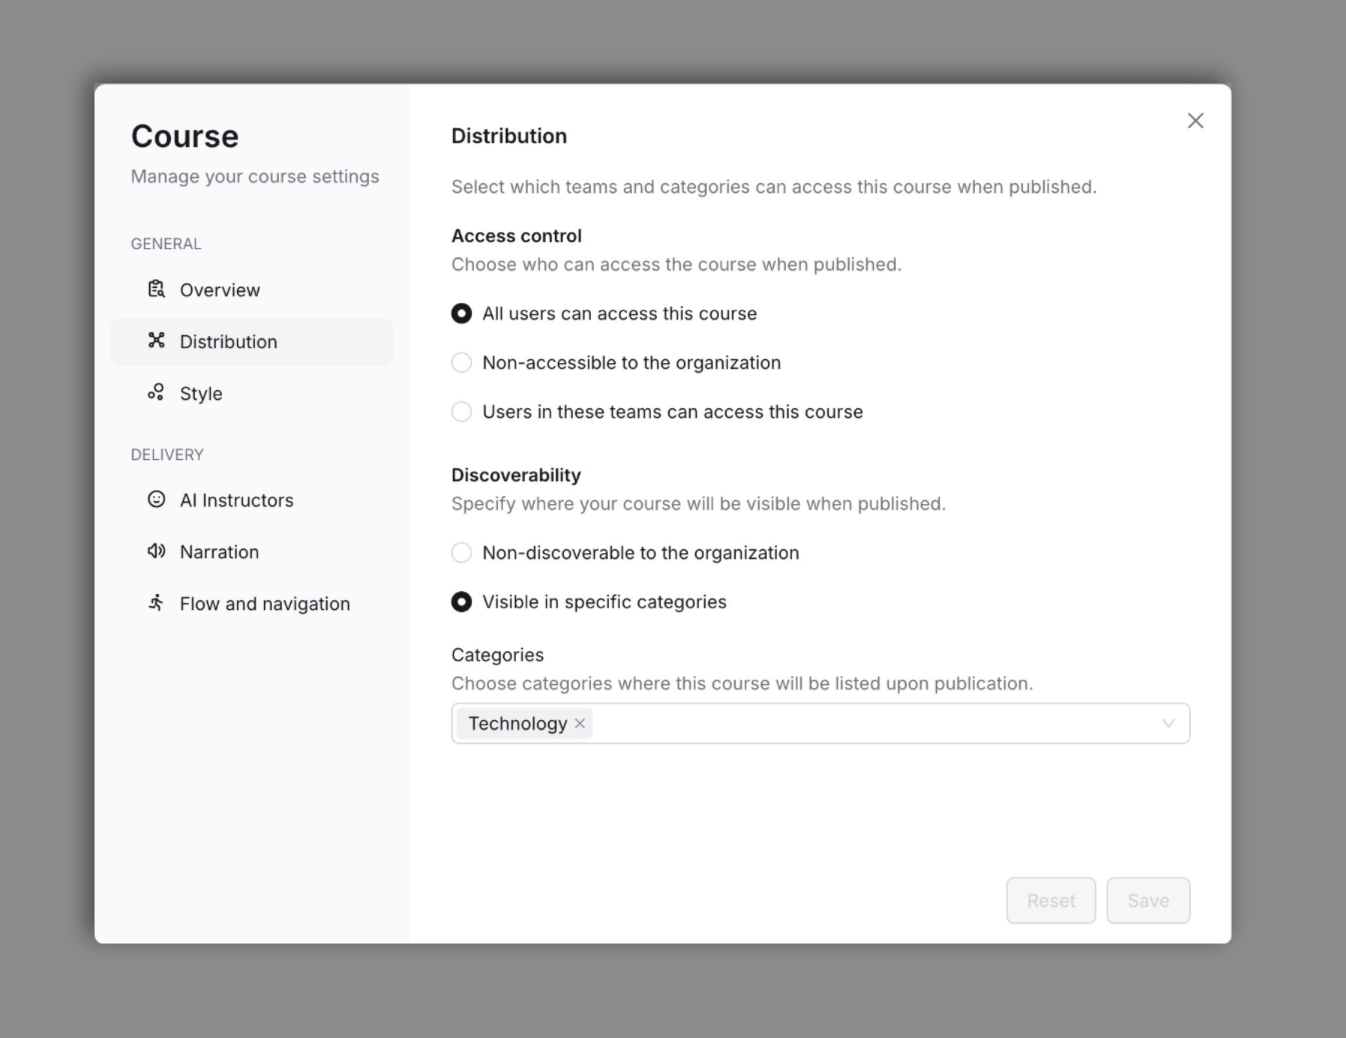Choose 'All users can access this course'
Viewport: 1346px width, 1038px height.
coord(461,313)
